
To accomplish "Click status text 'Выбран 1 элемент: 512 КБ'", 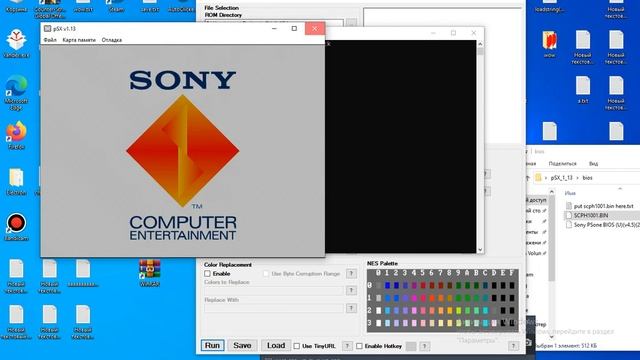I will (x=565, y=346).
